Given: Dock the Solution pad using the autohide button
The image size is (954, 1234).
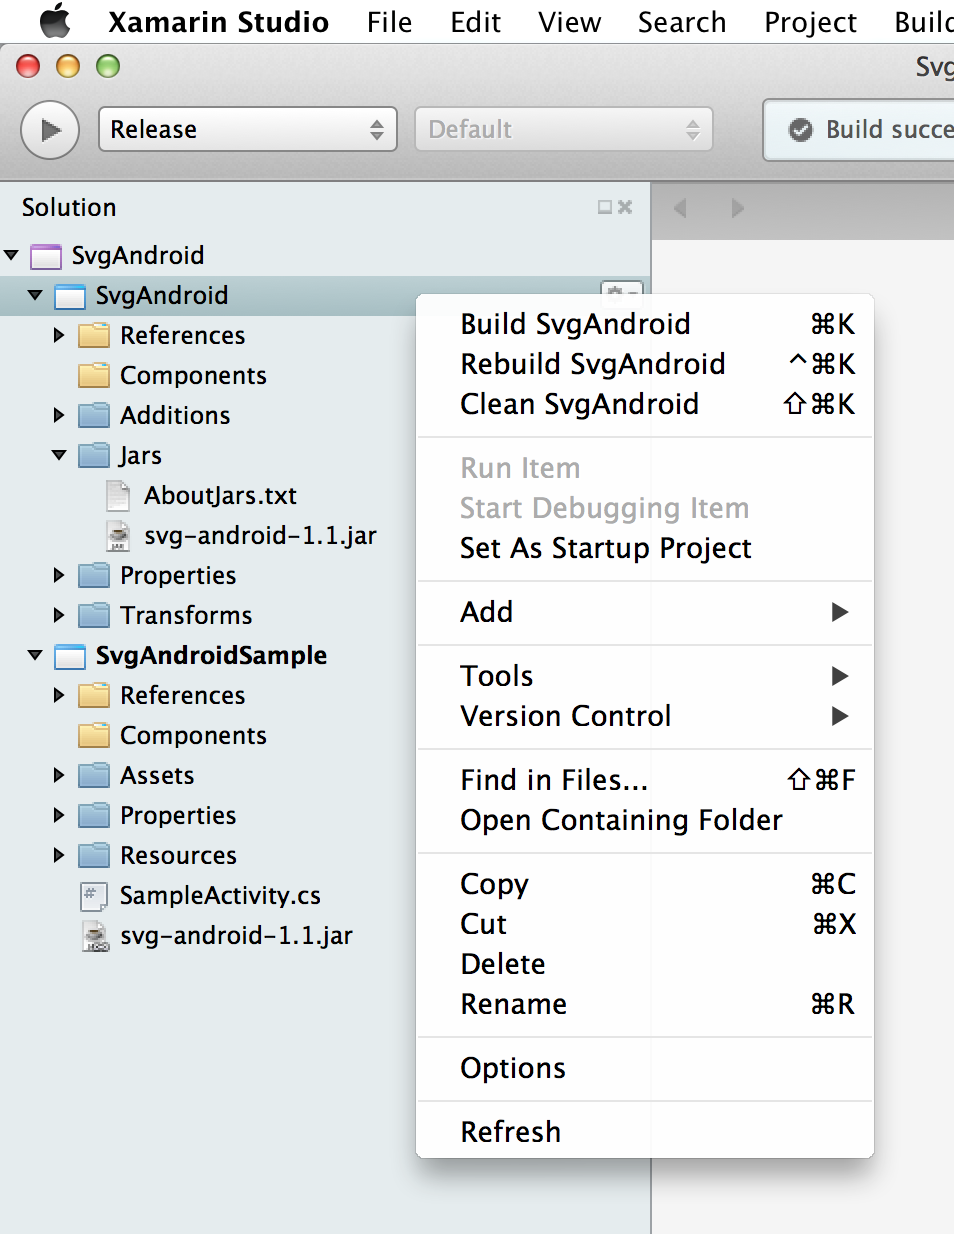Looking at the screenshot, I should pyautogui.click(x=604, y=207).
